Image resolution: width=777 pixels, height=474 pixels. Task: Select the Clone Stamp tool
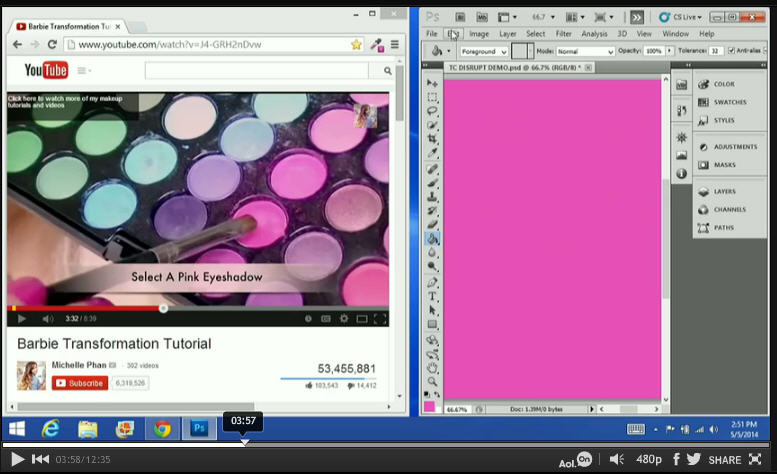click(x=432, y=197)
